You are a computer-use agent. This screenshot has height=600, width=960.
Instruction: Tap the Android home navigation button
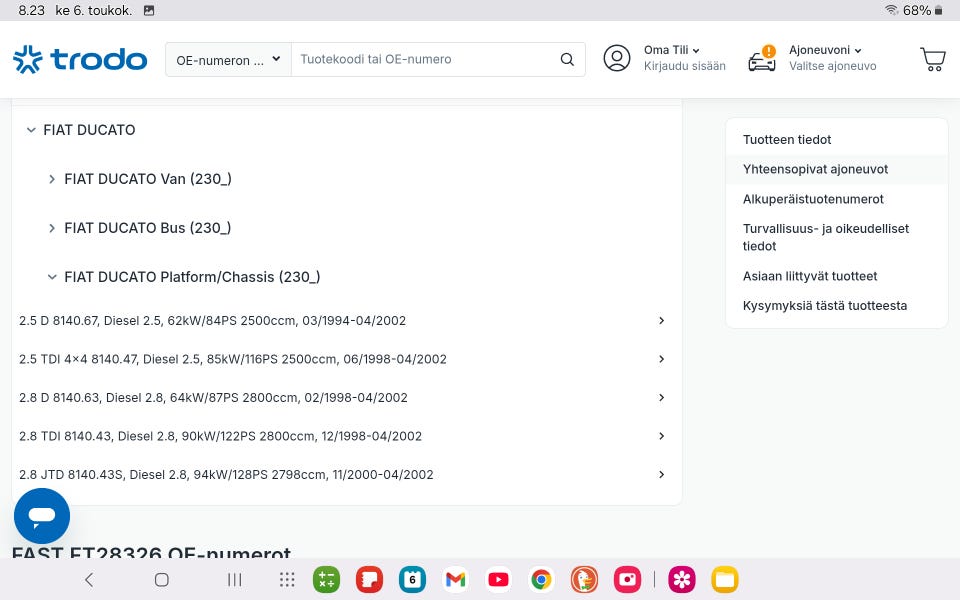click(x=162, y=579)
